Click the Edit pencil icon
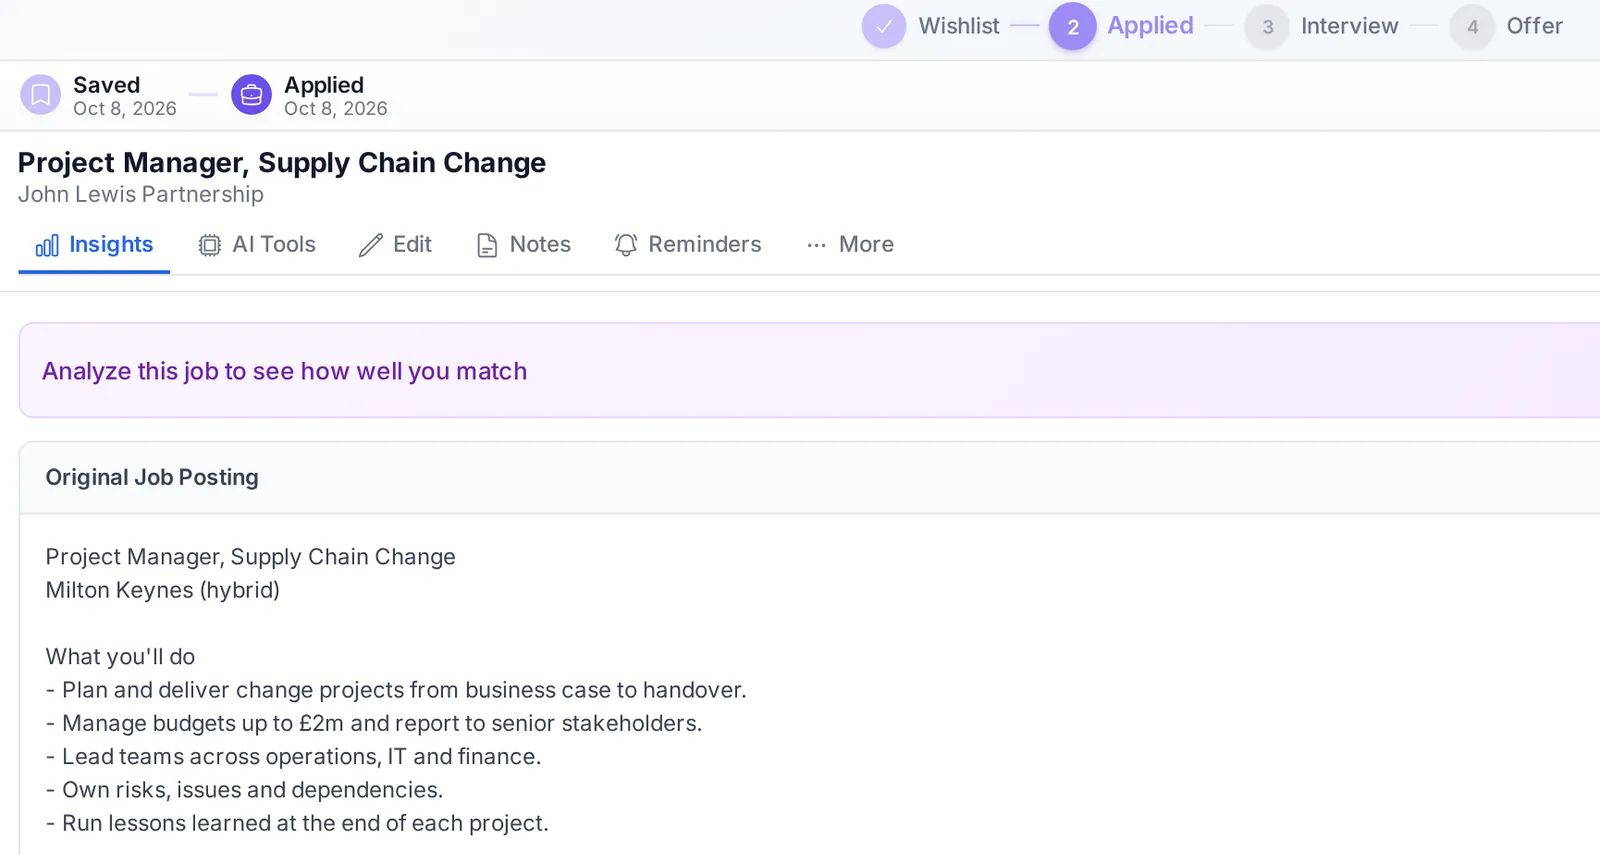 coord(371,245)
